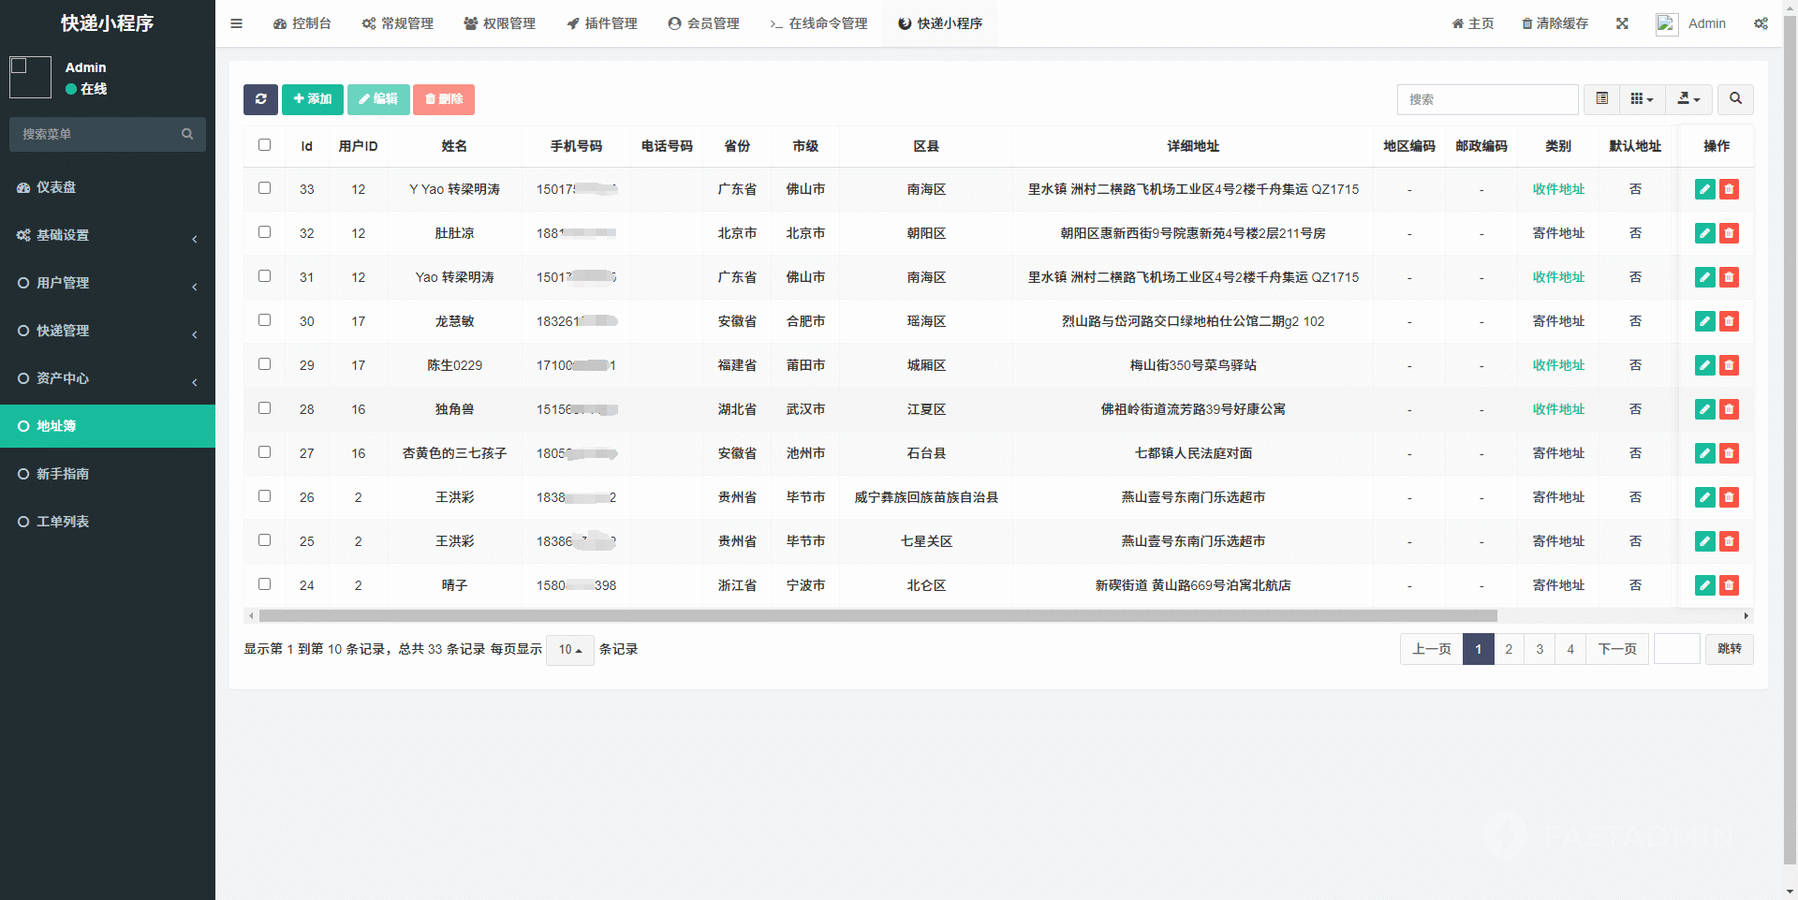Select the checkbox for row Id 32
Viewport: 1798px width, 900px height.
tap(264, 232)
